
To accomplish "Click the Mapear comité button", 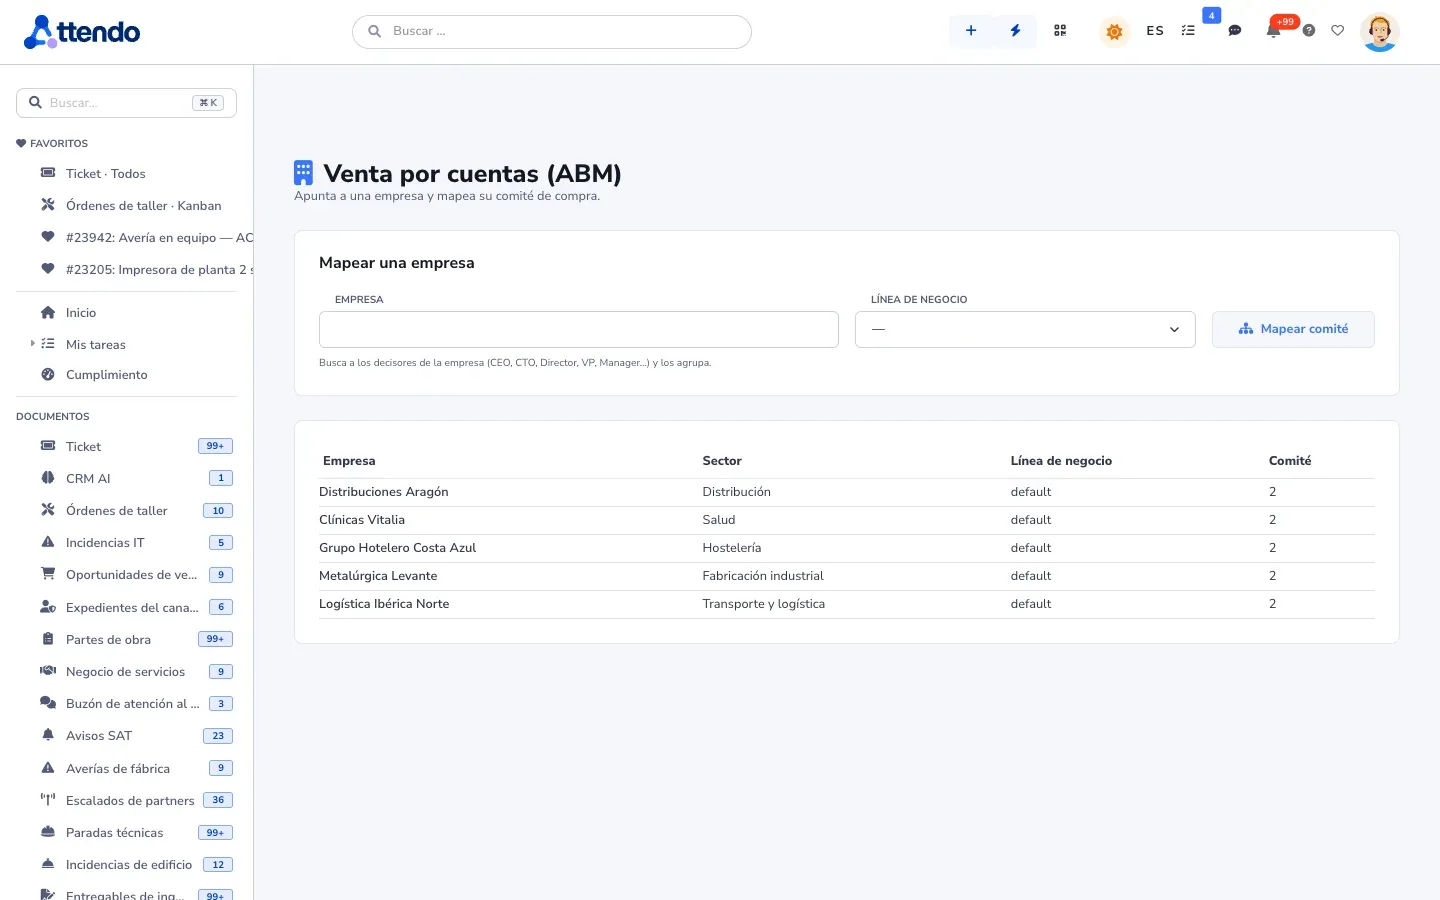I will point(1293,330).
